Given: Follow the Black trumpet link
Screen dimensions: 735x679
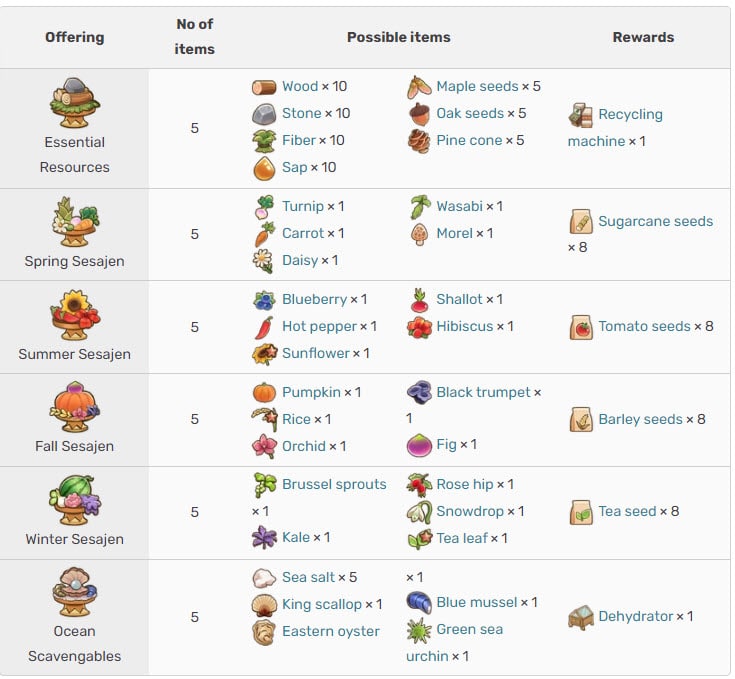Looking at the screenshot, I should [483, 393].
